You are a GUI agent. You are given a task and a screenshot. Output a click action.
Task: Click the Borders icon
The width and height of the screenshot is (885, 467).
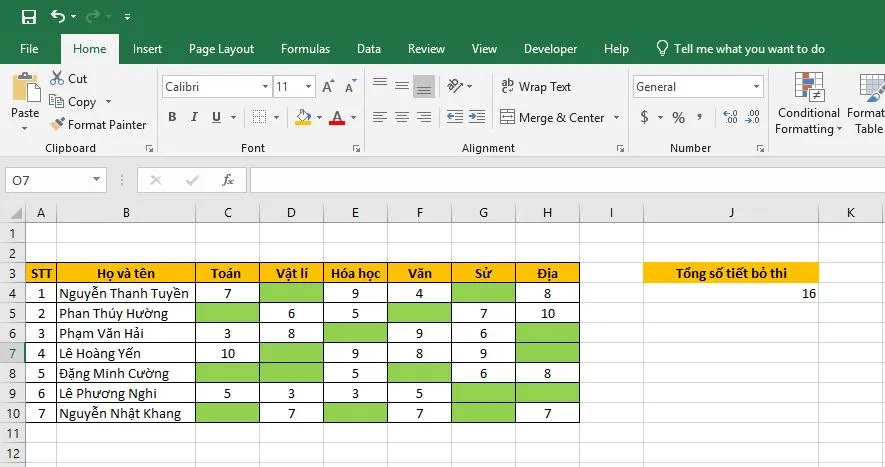259,117
